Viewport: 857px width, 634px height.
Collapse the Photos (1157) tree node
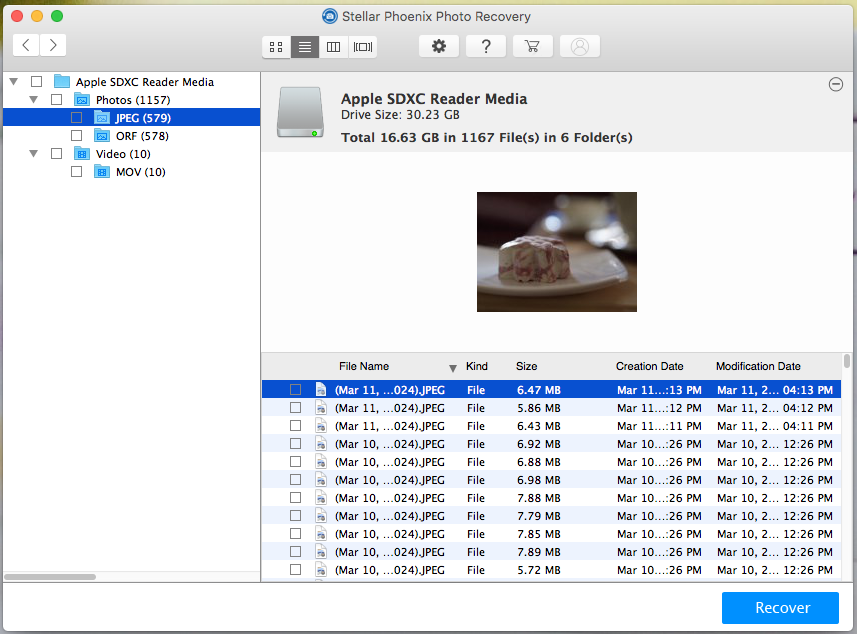click(x=33, y=99)
